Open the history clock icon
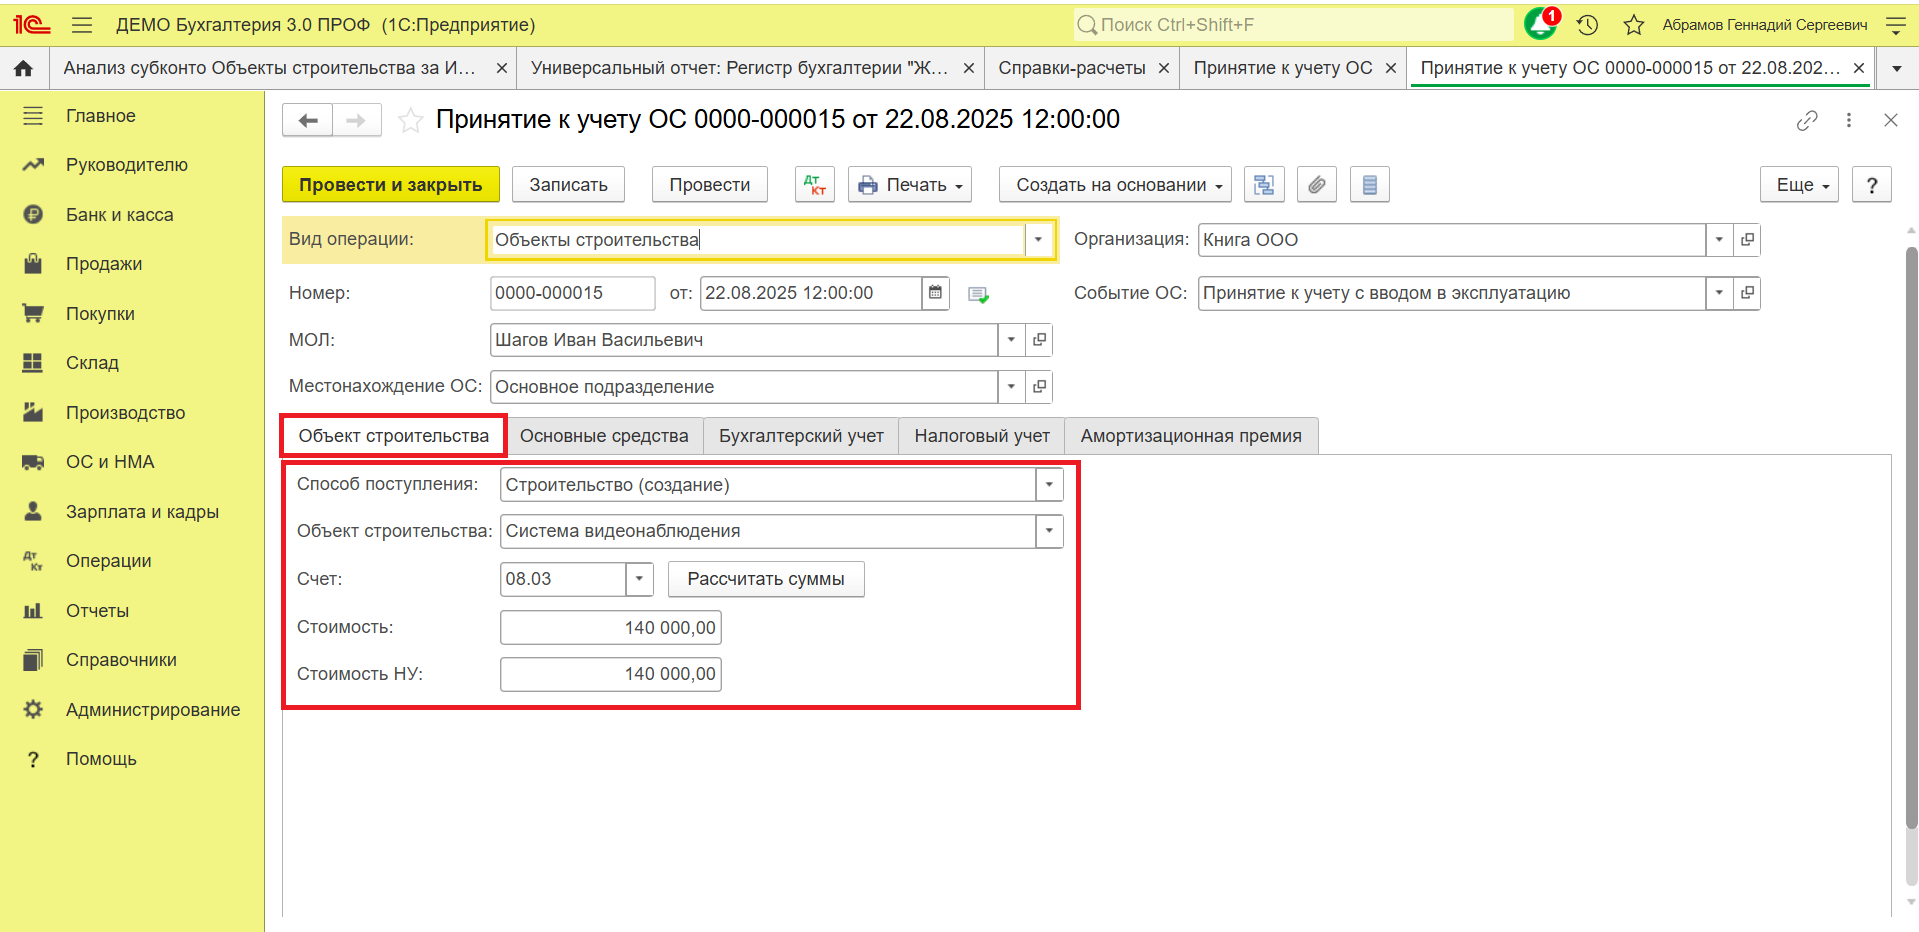This screenshot has height=932, width=1919. (1588, 25)
